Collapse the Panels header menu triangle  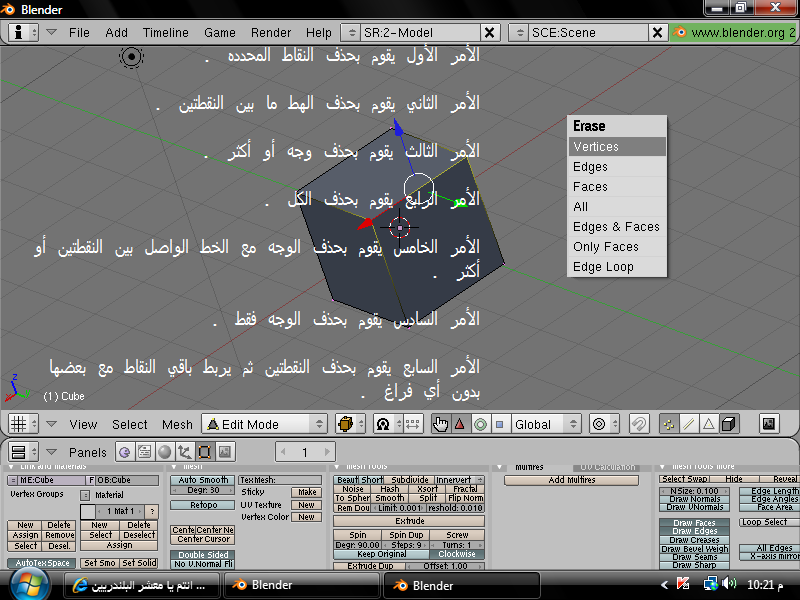tap(51, 452)
